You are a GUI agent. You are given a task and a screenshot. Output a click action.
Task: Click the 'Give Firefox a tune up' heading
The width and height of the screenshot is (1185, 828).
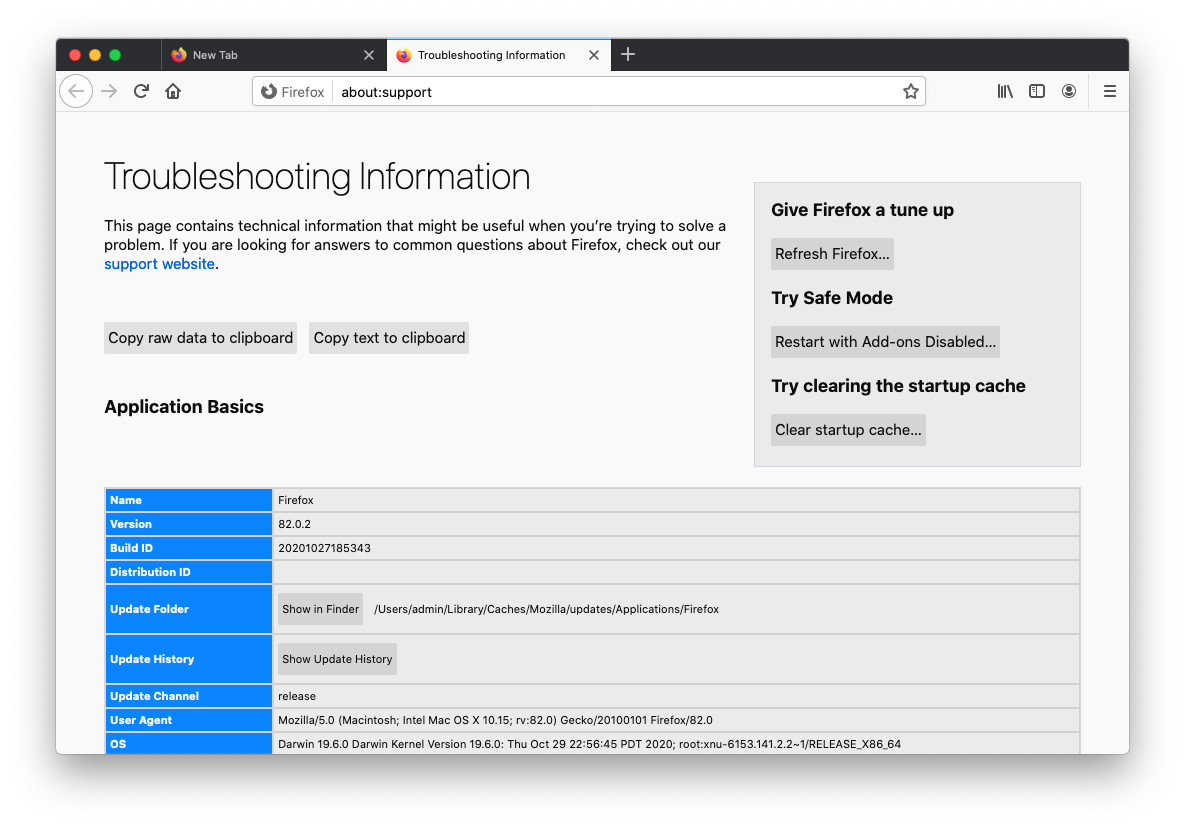click(862, 210)
